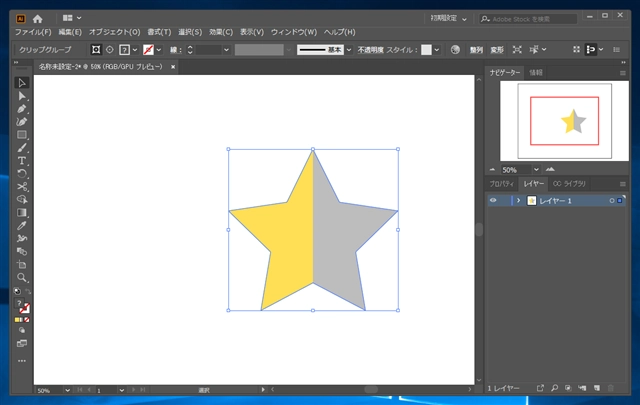
Task: Click the stroke swatch in toolbar
Action: (x=25, y=308)
